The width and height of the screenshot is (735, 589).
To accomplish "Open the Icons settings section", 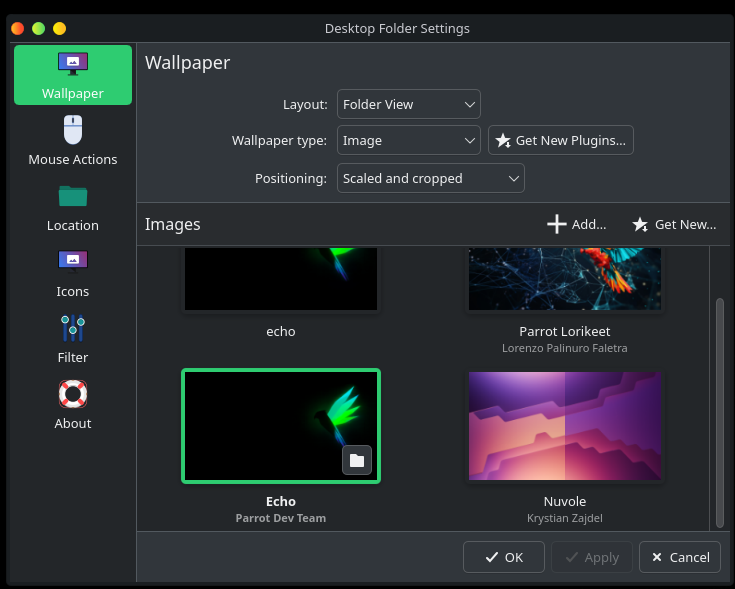I will click(73, 273).
